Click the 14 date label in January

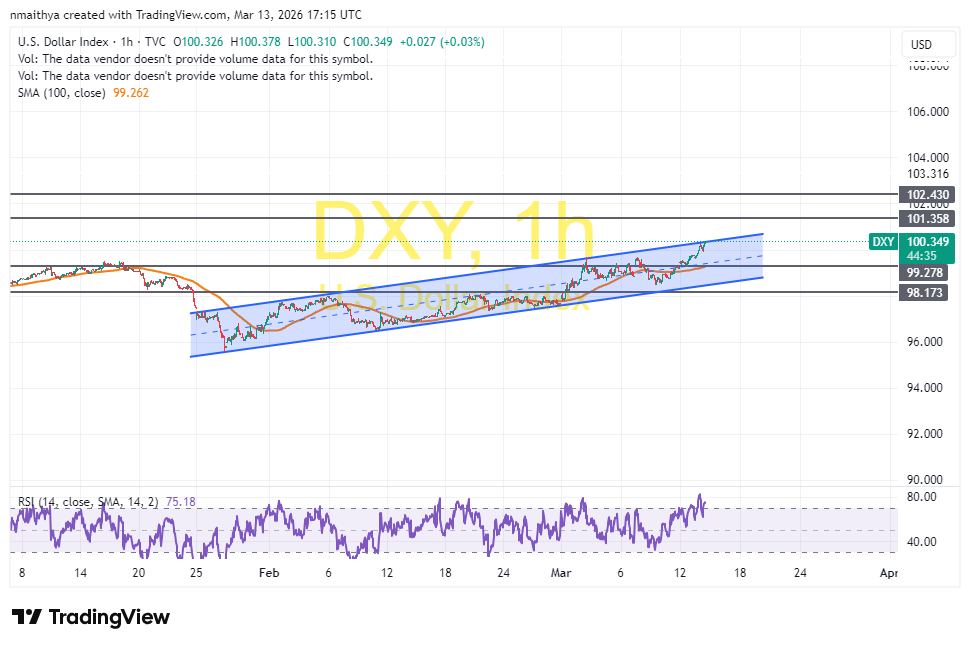tap(80, 573)
